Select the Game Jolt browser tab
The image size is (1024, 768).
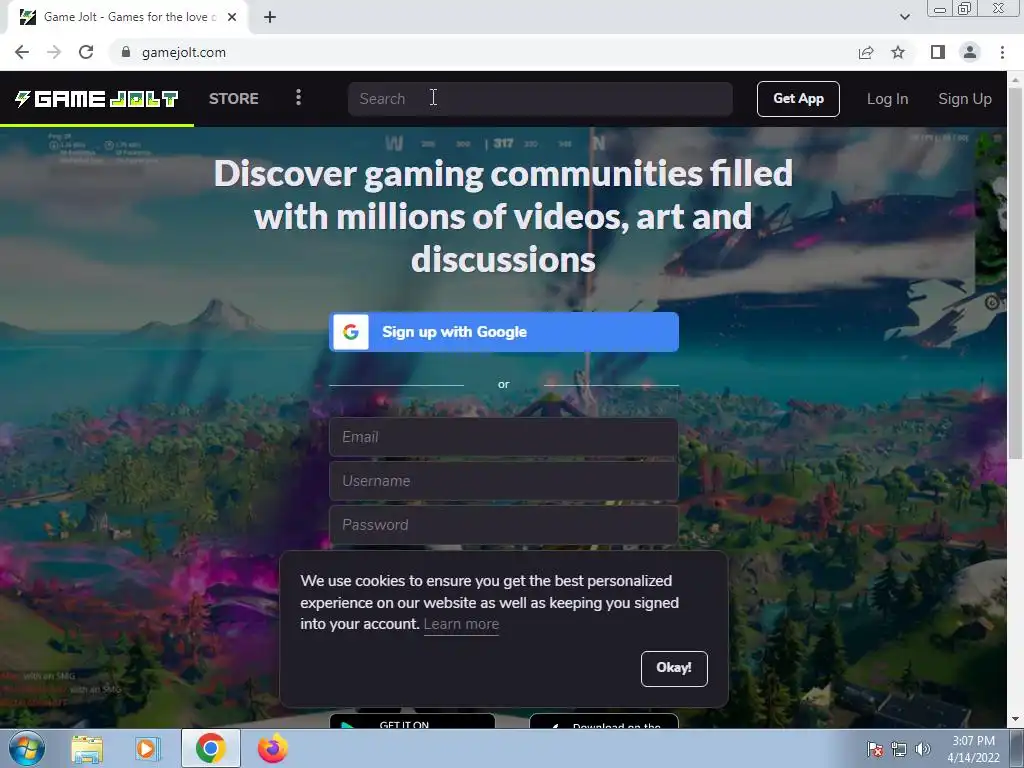click(127, 17)
